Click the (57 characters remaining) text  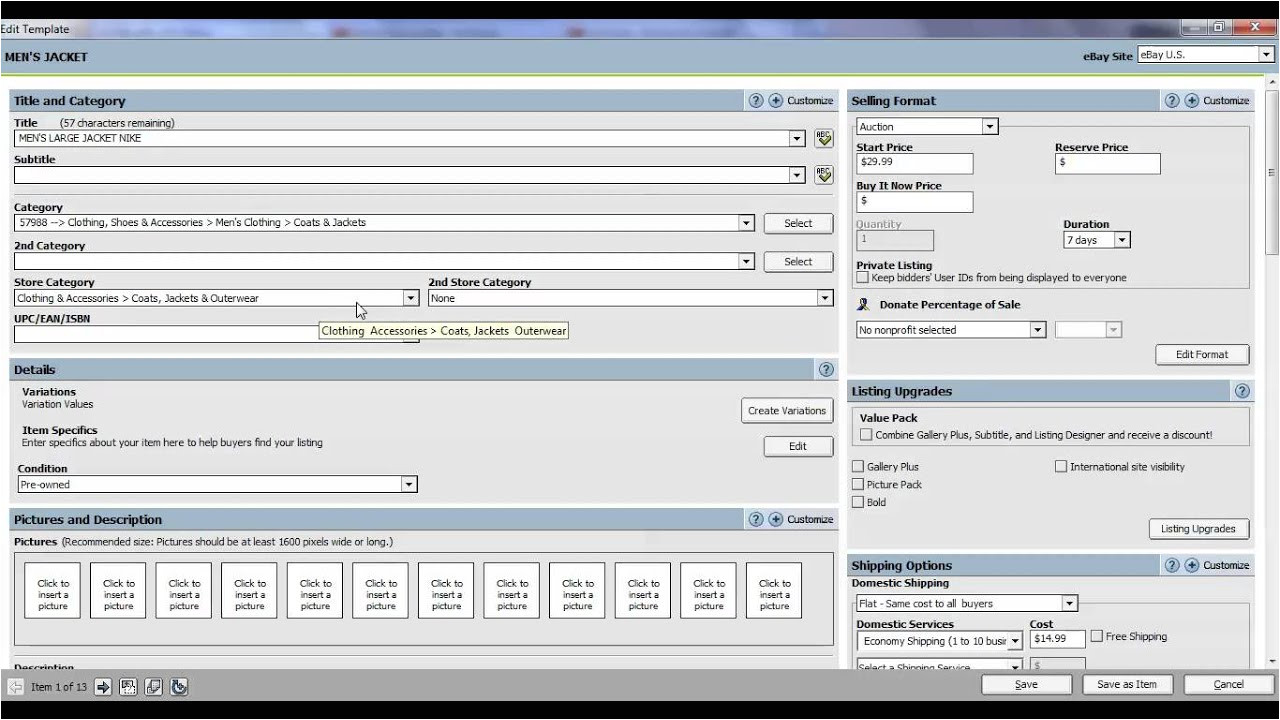tap(117, 123)
